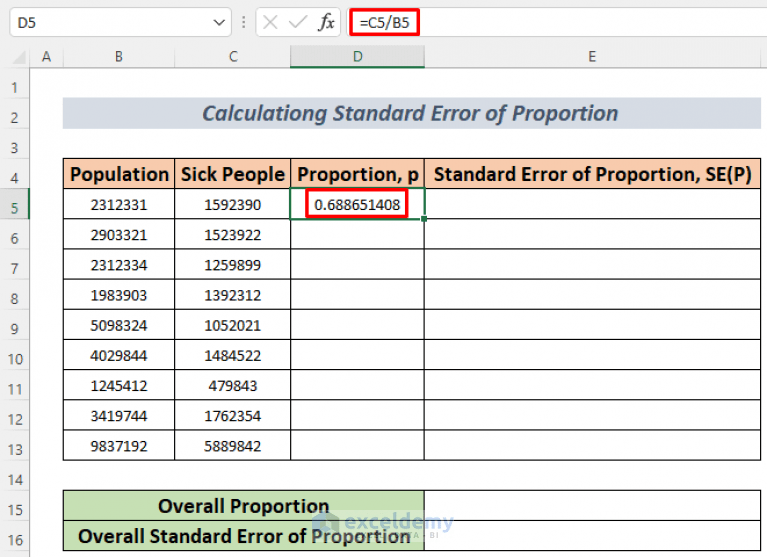Select cell with population 1983903
This screenshot has height=557, width=767.
tap(119, 295)
